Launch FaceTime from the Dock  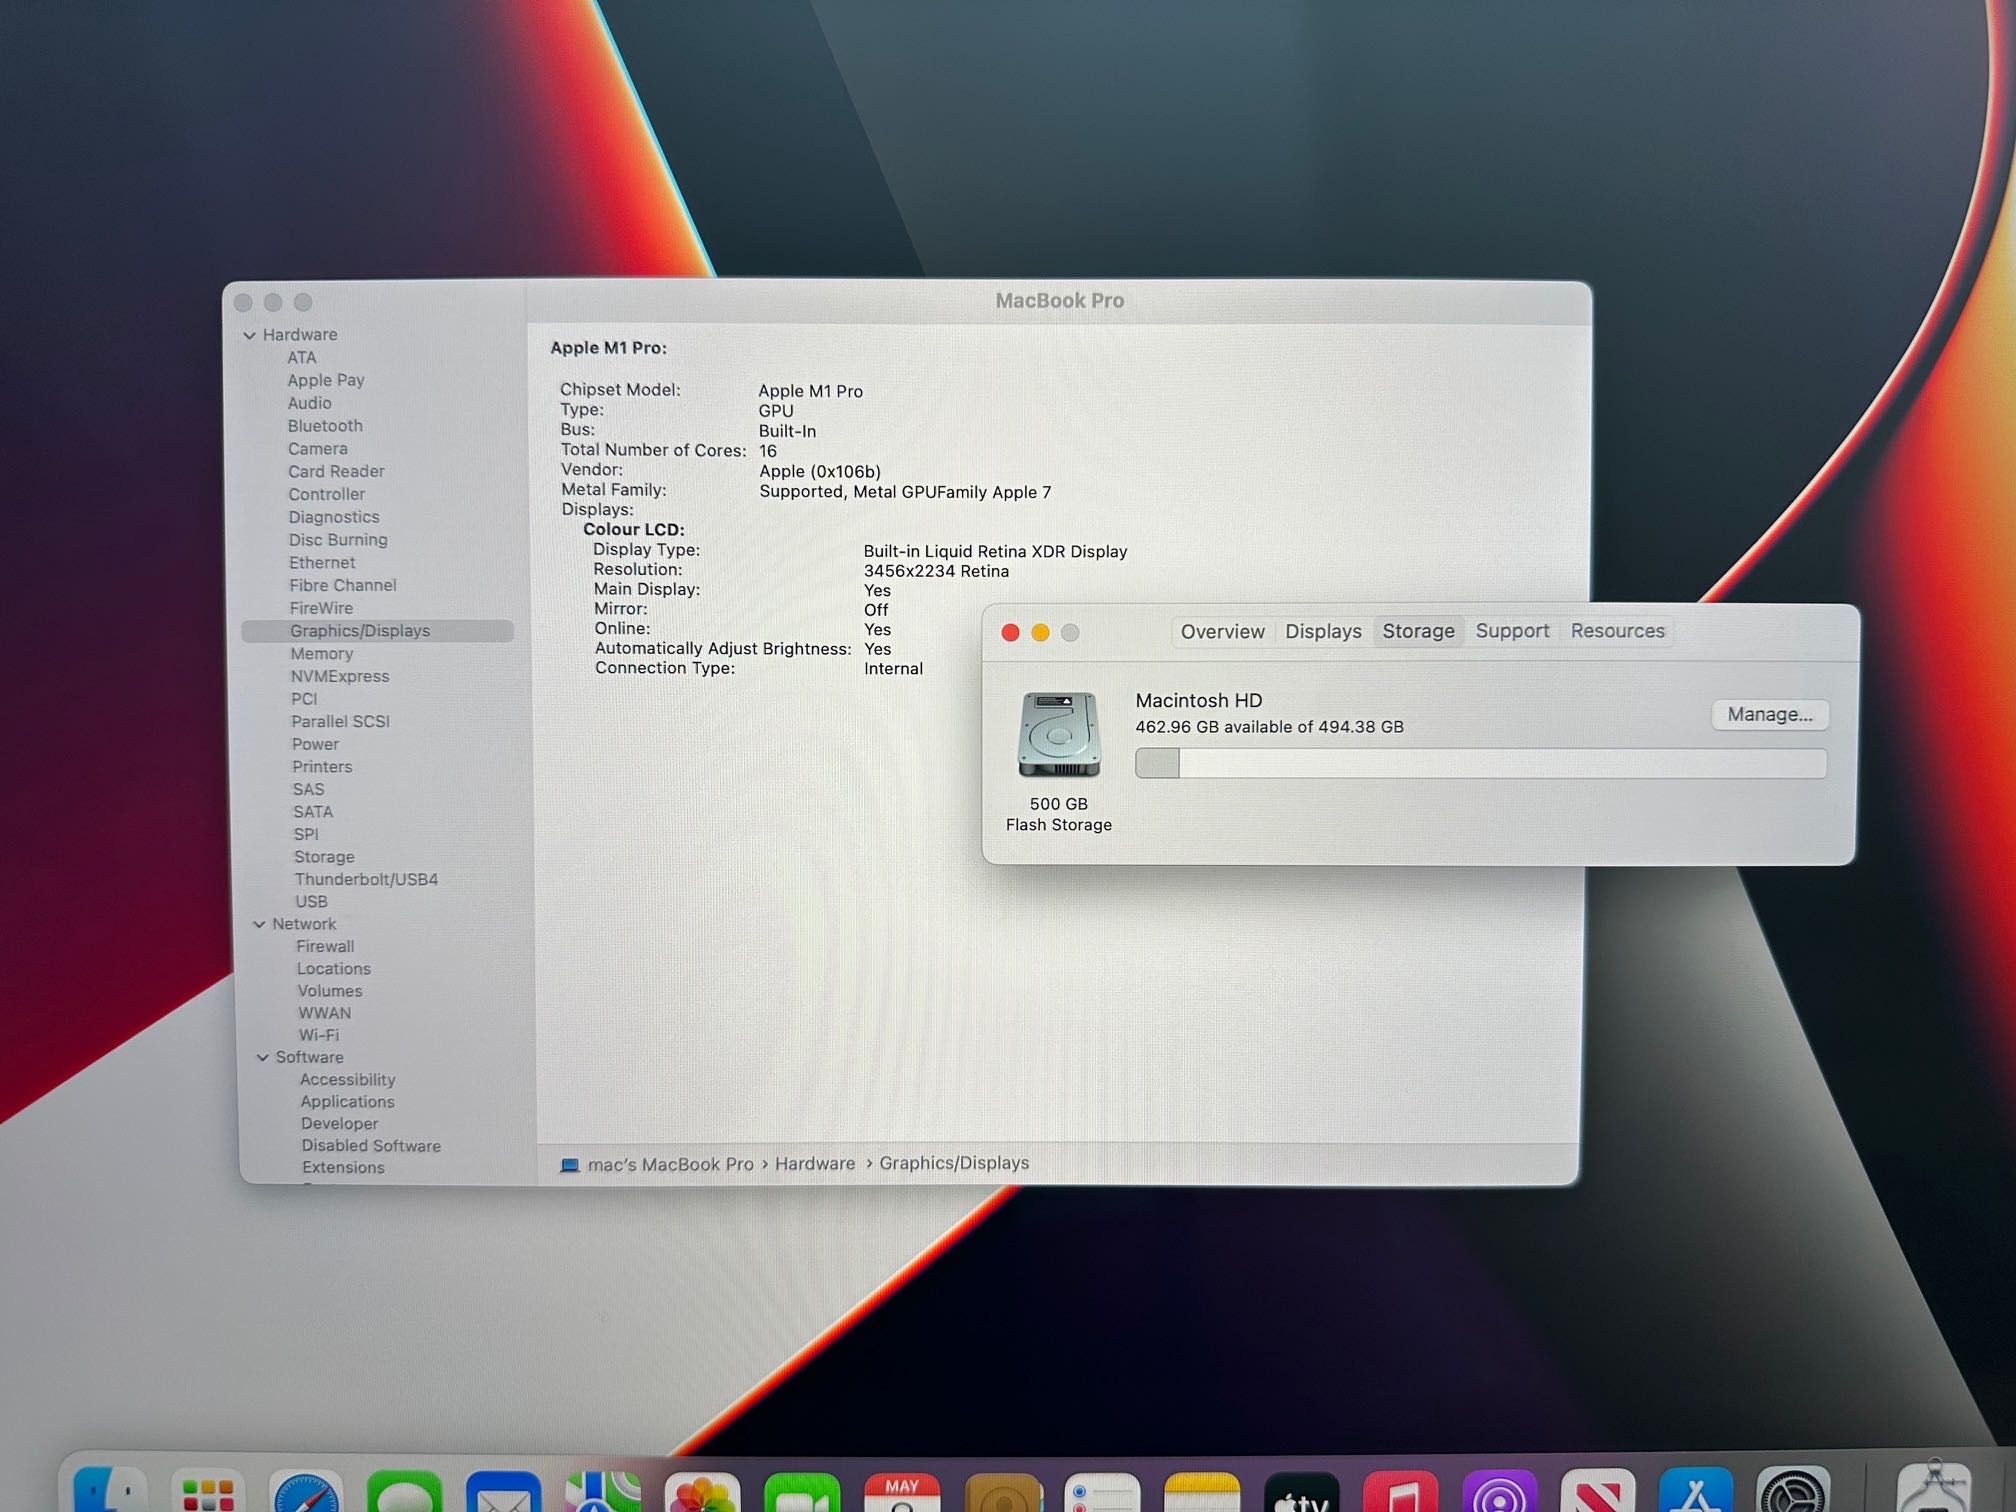click(x=802, y=1492)
